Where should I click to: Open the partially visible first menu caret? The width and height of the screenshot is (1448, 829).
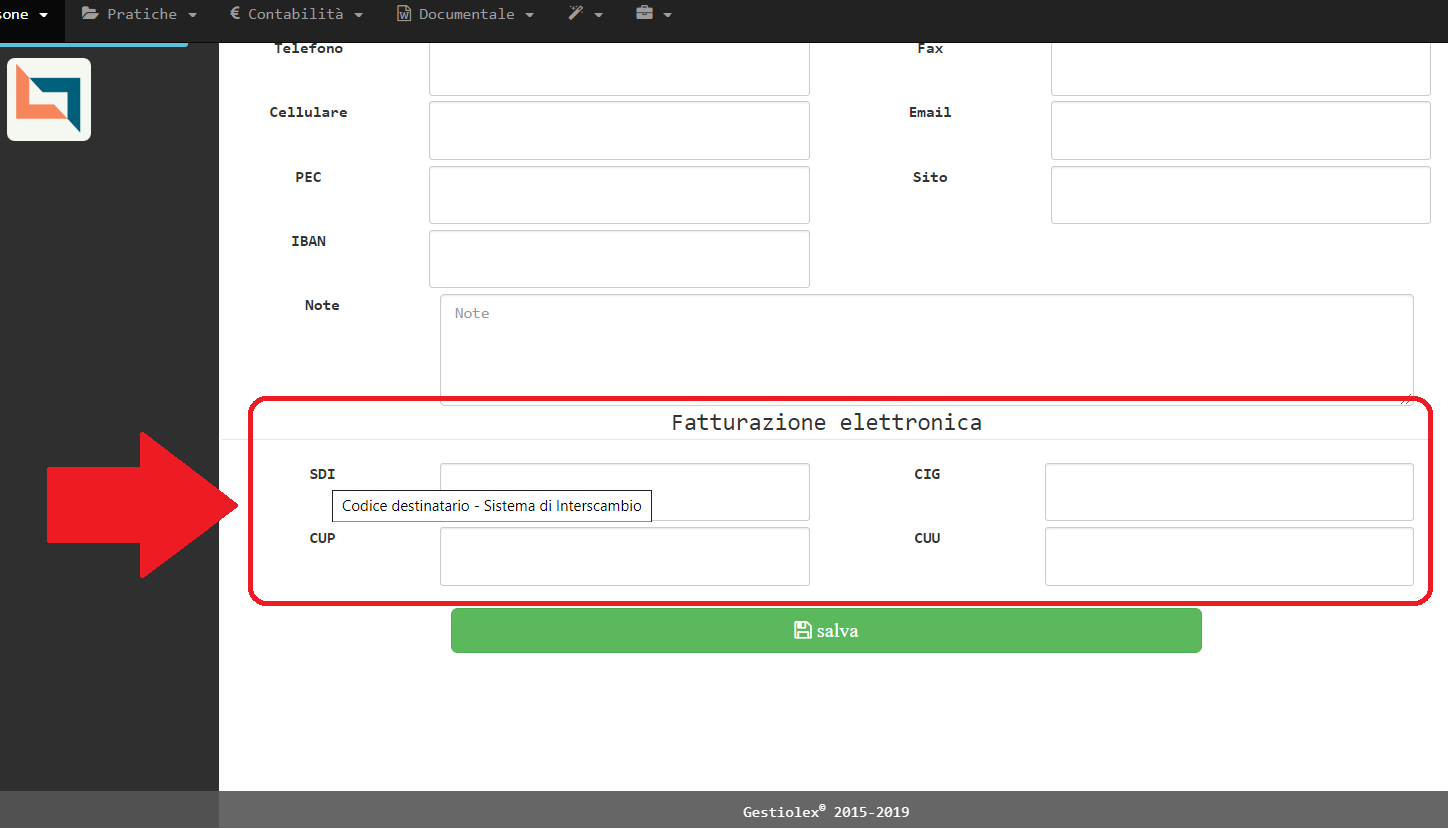click(43, 15)
